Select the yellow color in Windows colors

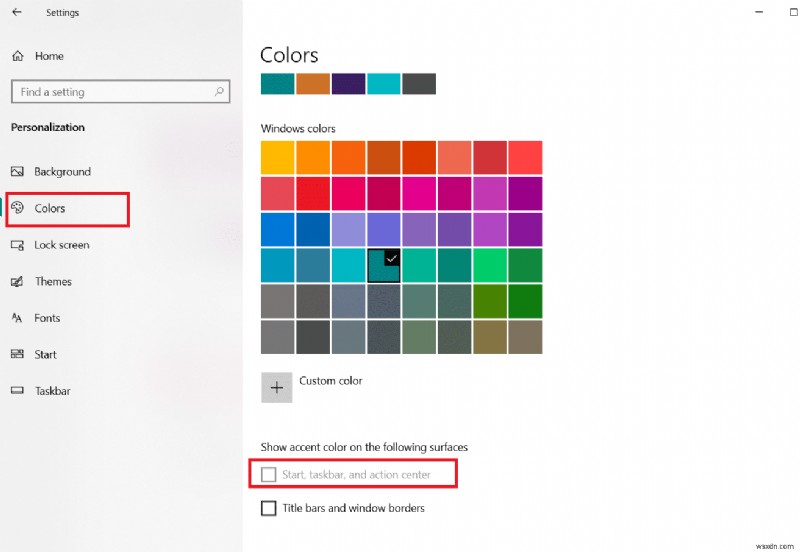pos(277,157)
